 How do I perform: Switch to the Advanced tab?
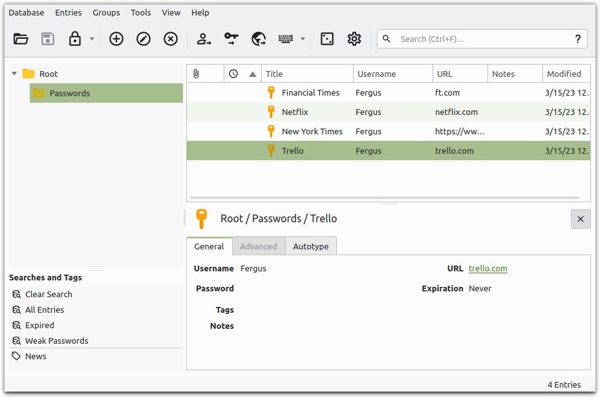[x=258, y=246]
